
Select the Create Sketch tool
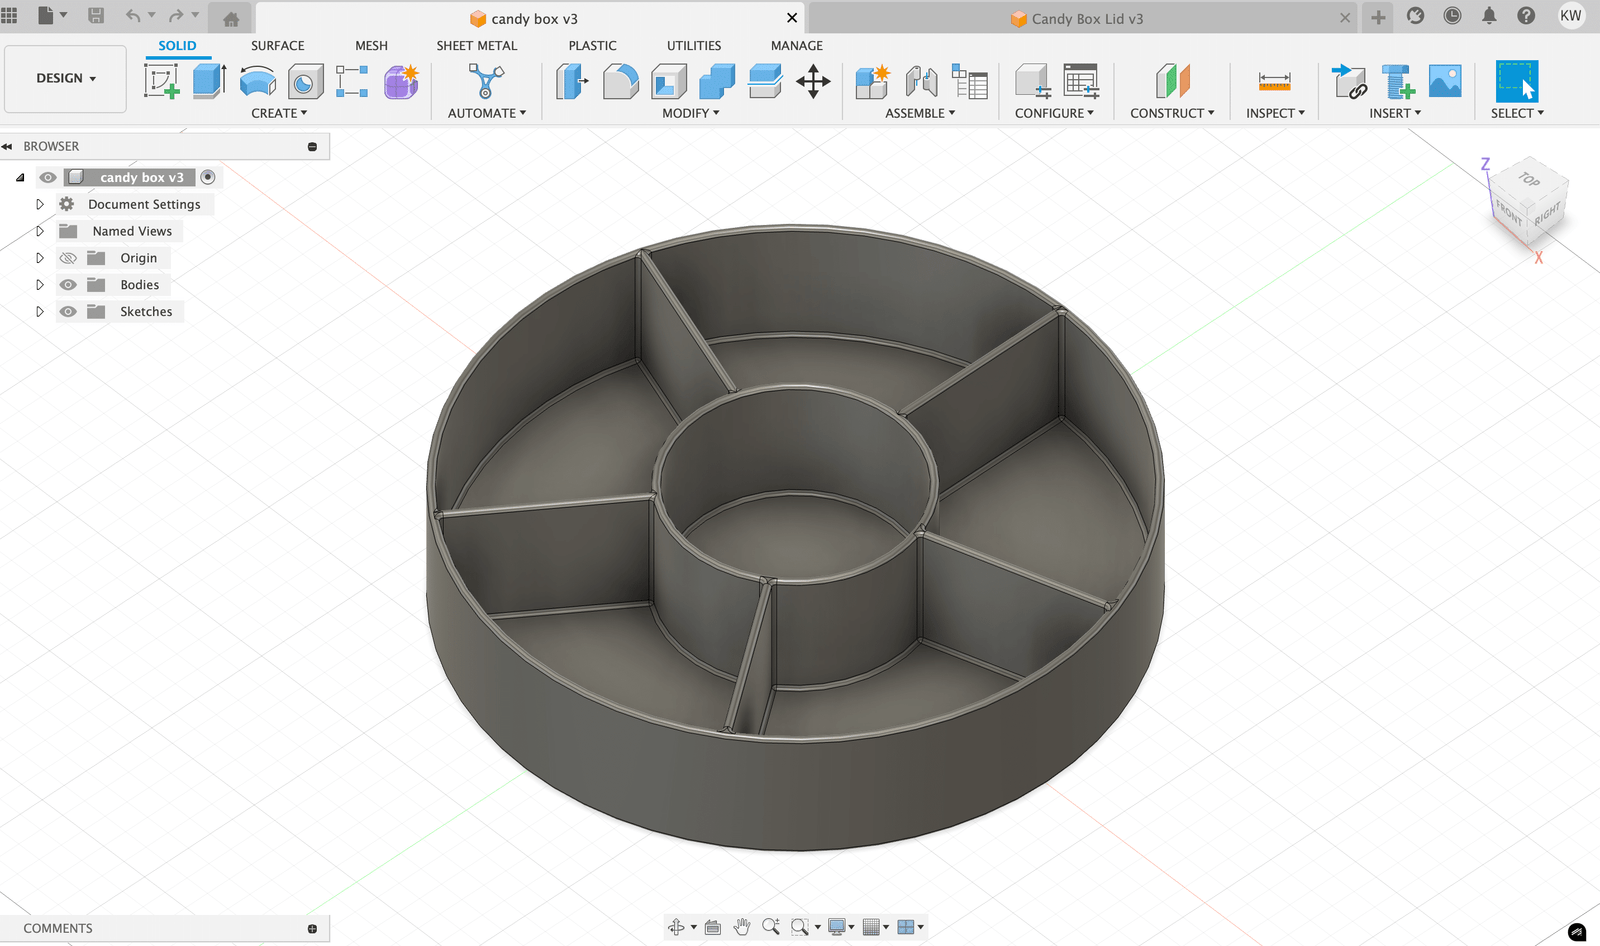pyautogui.click(x=161, y=81)
